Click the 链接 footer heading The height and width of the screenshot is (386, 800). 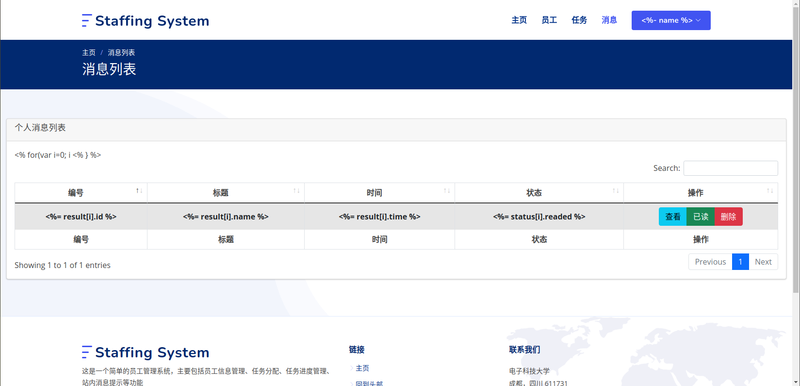(357, 350)
